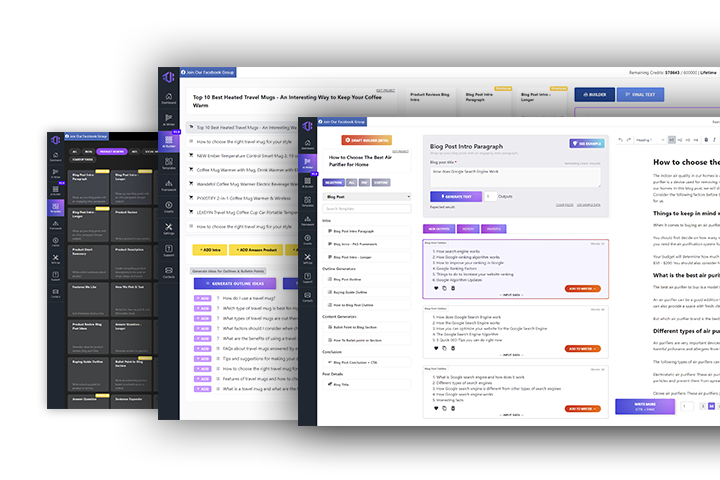This screenshot has width=720, height=480.
Task: Open Support icon in the front window sidebar
Action: (308, 277)
